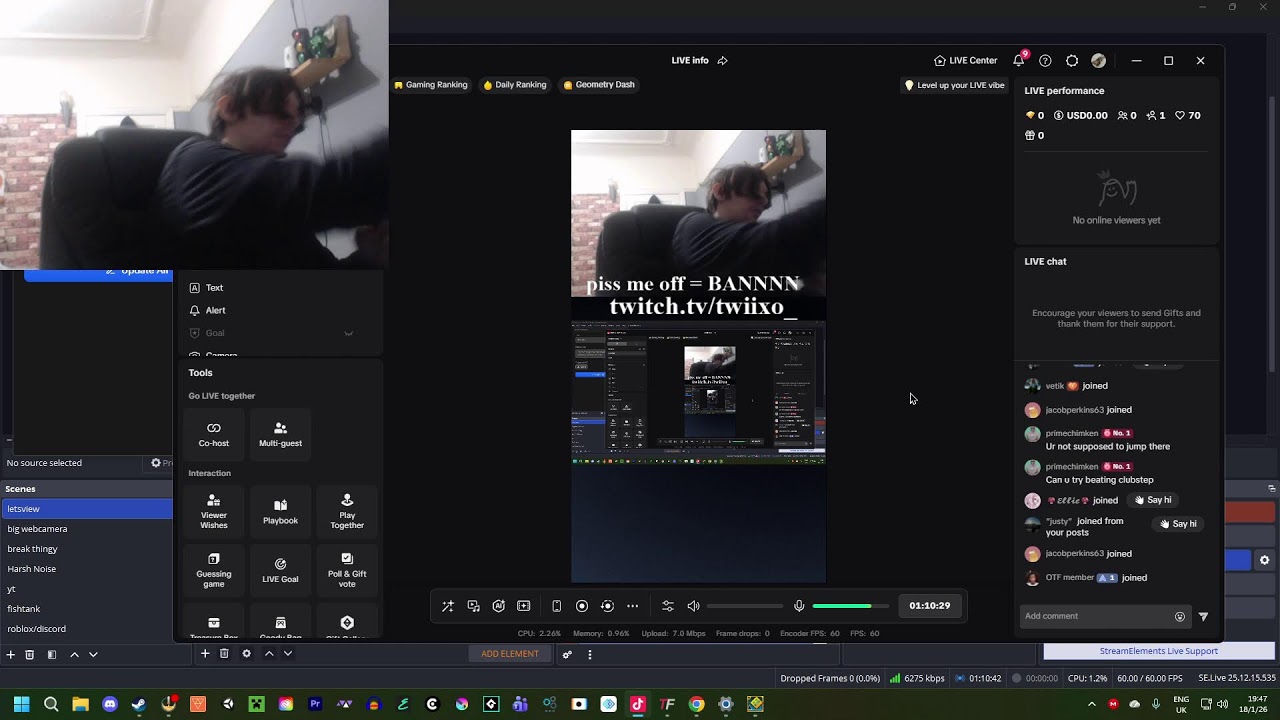Viewport: 1280px width, 720px height.
Task: Move the selected scene down
Action: click(93, 654)
